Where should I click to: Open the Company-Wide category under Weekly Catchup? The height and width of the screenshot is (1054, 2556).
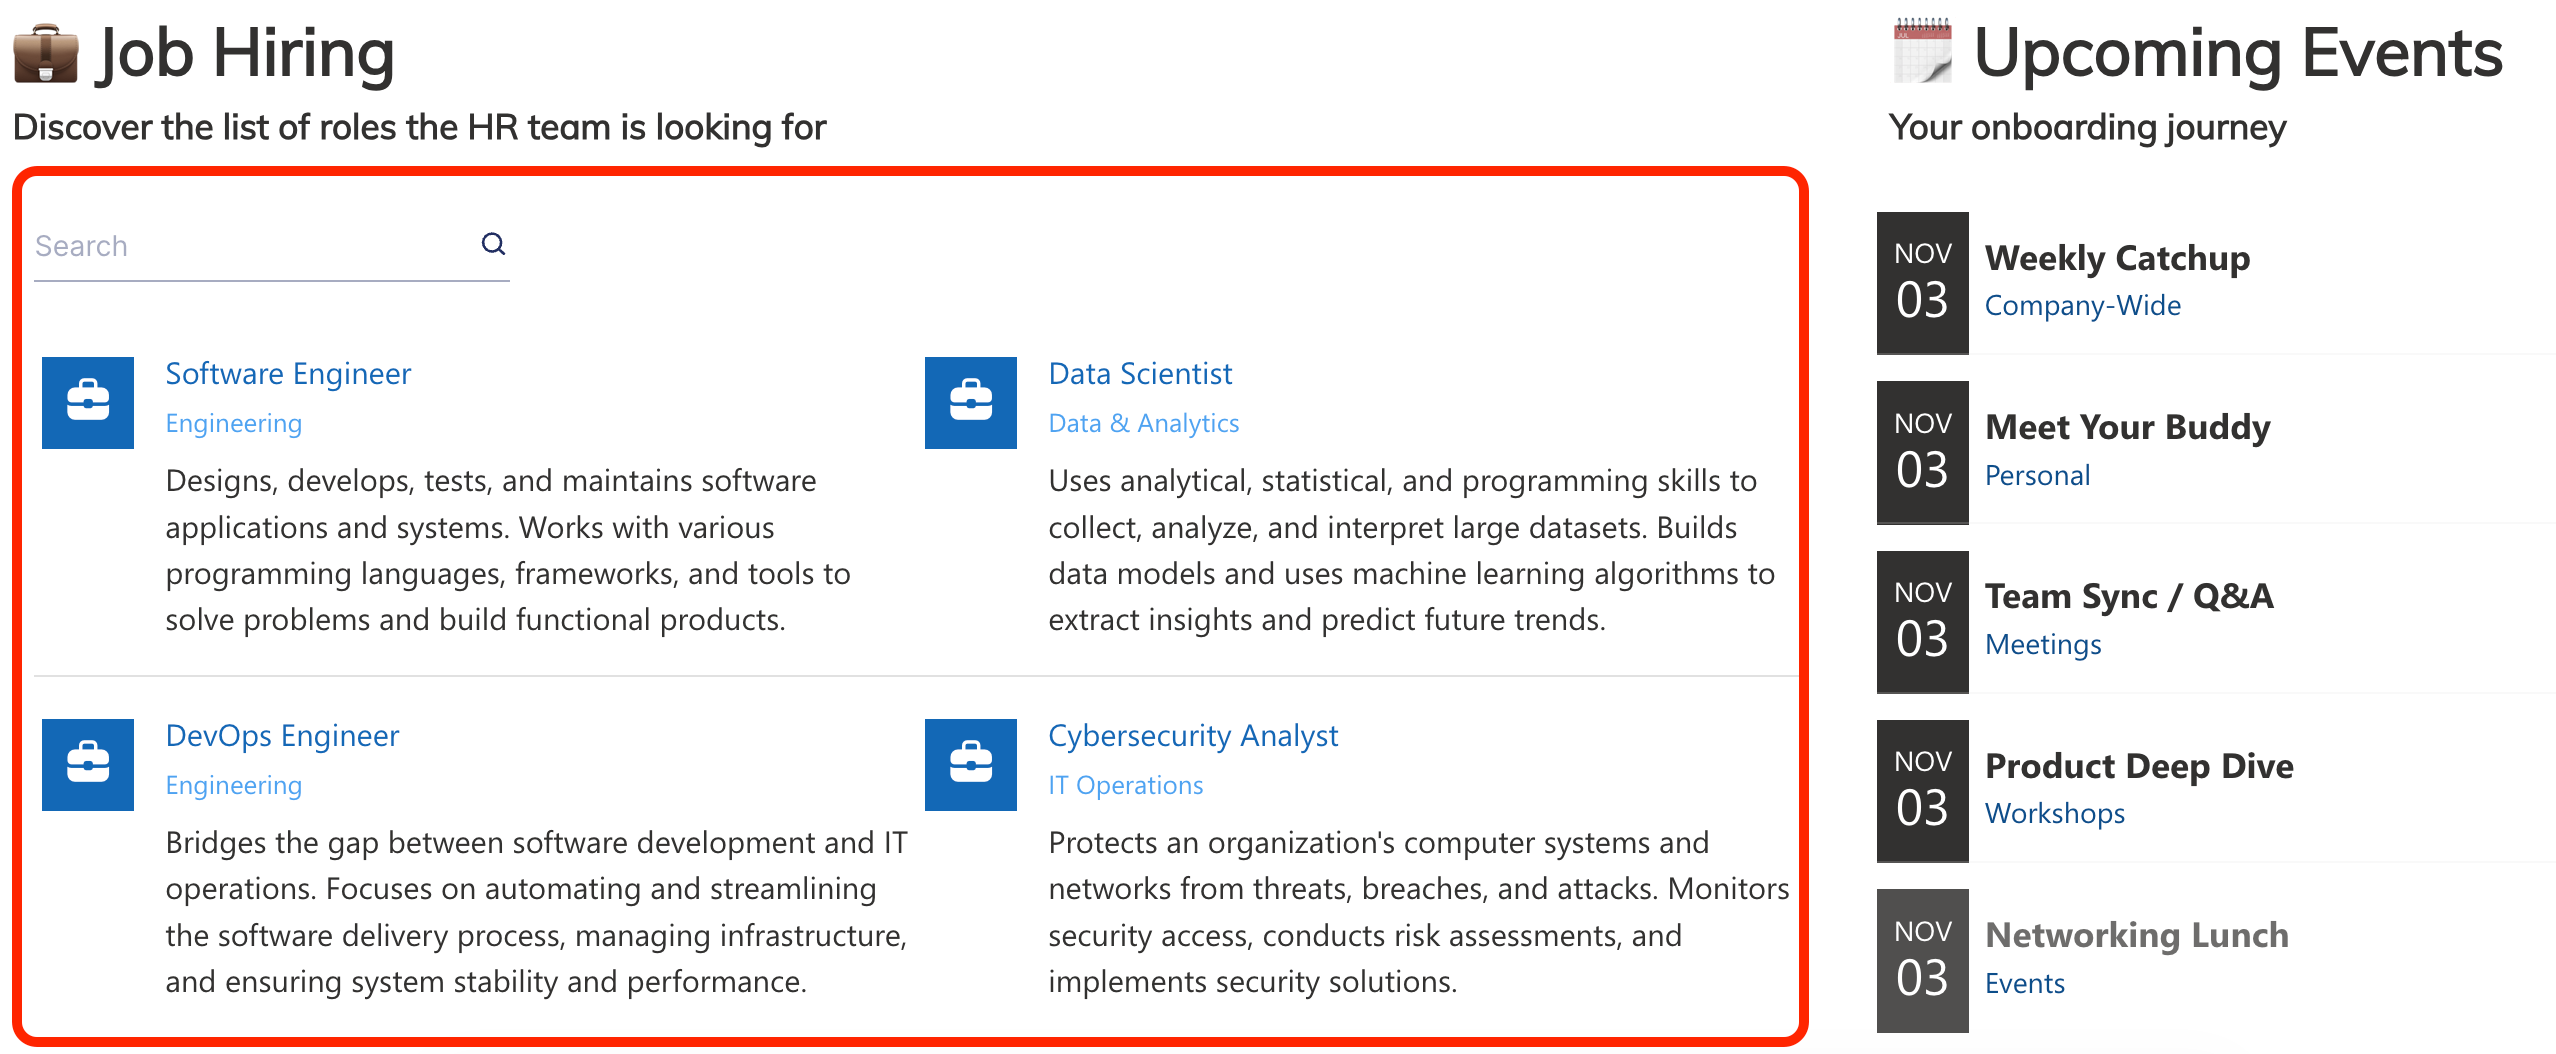tap(2083, 305)
